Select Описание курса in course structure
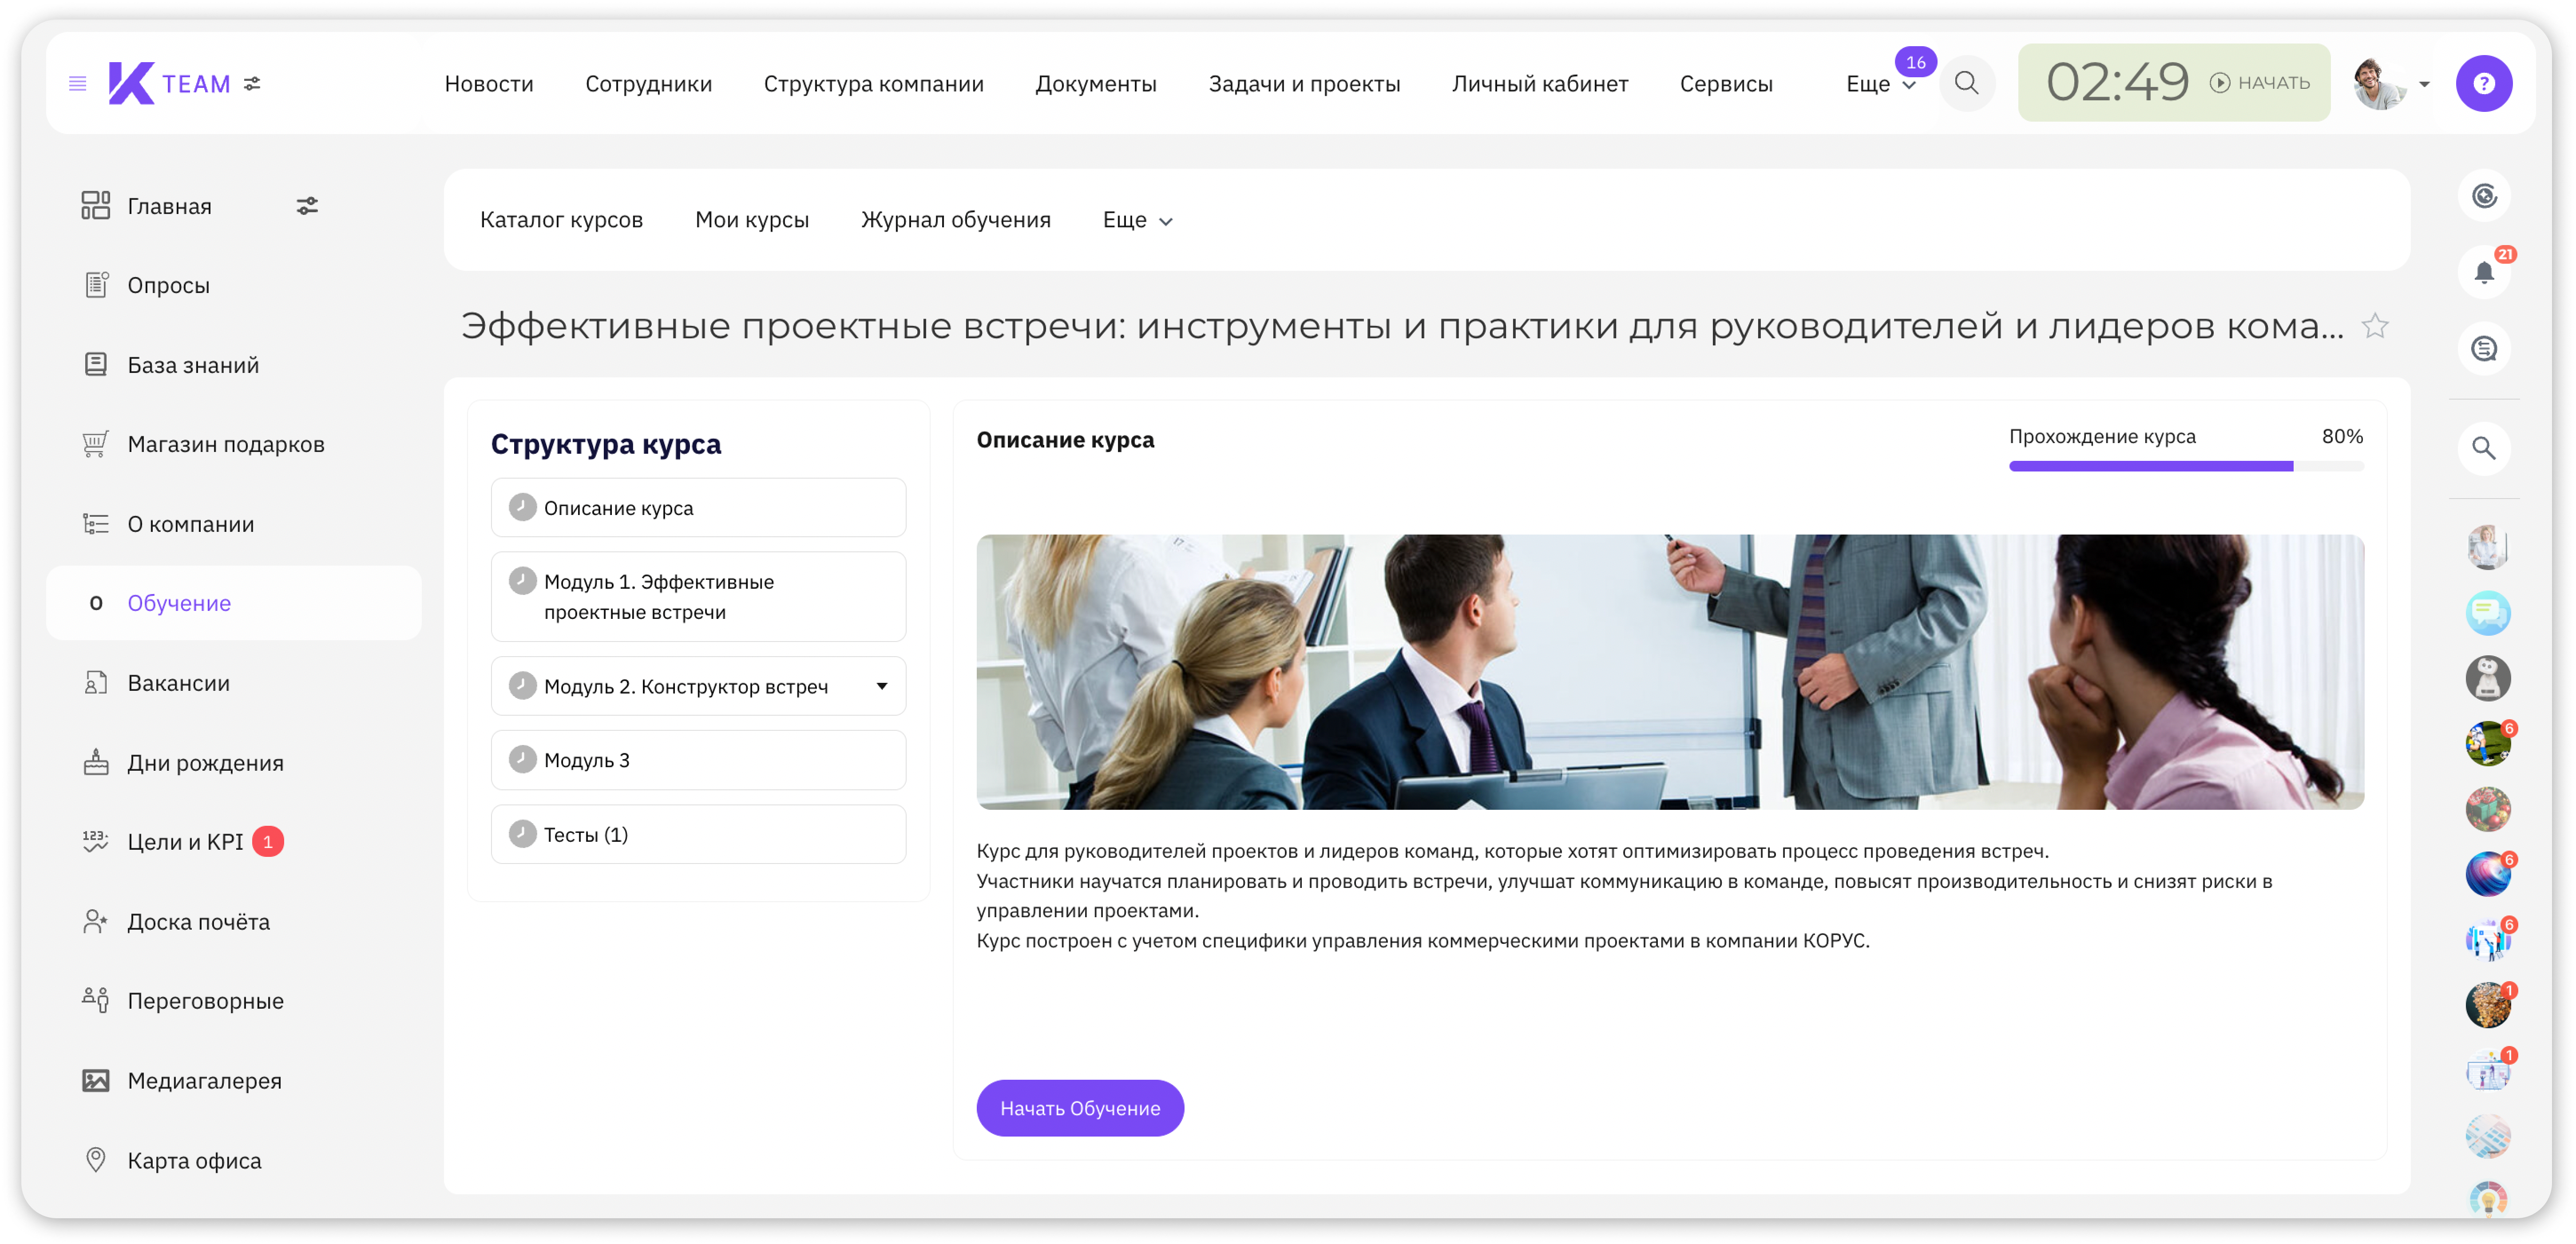2576x1244 pixels. click(698, 508)
